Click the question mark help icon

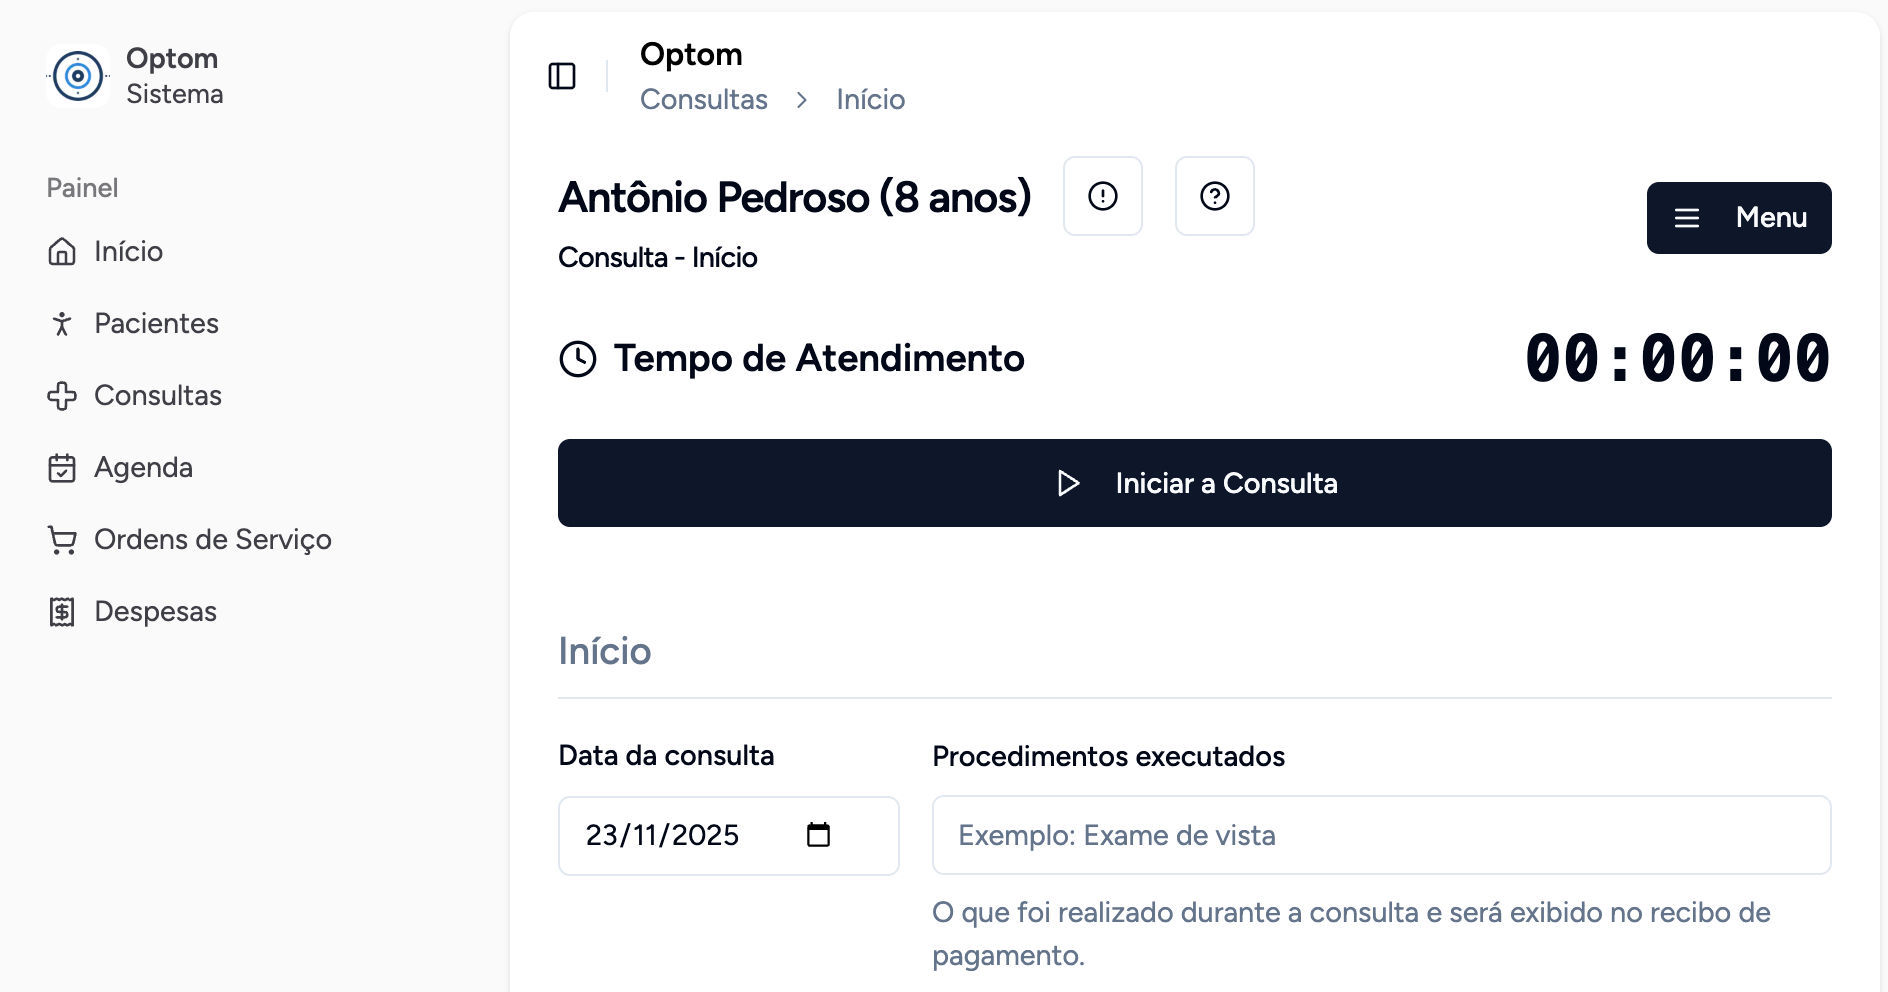(1214, 196)
